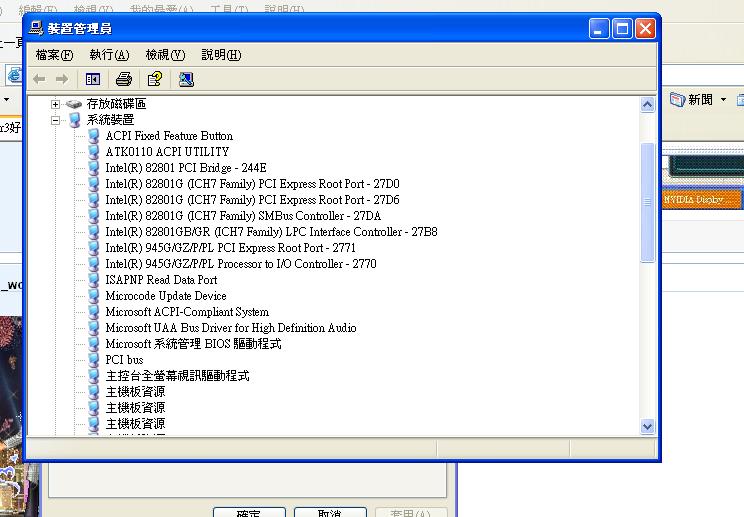The height and width of the screenshot is (517, 744).
Task: Click the Back arrow toolbar button
Action: pos(39,79)
